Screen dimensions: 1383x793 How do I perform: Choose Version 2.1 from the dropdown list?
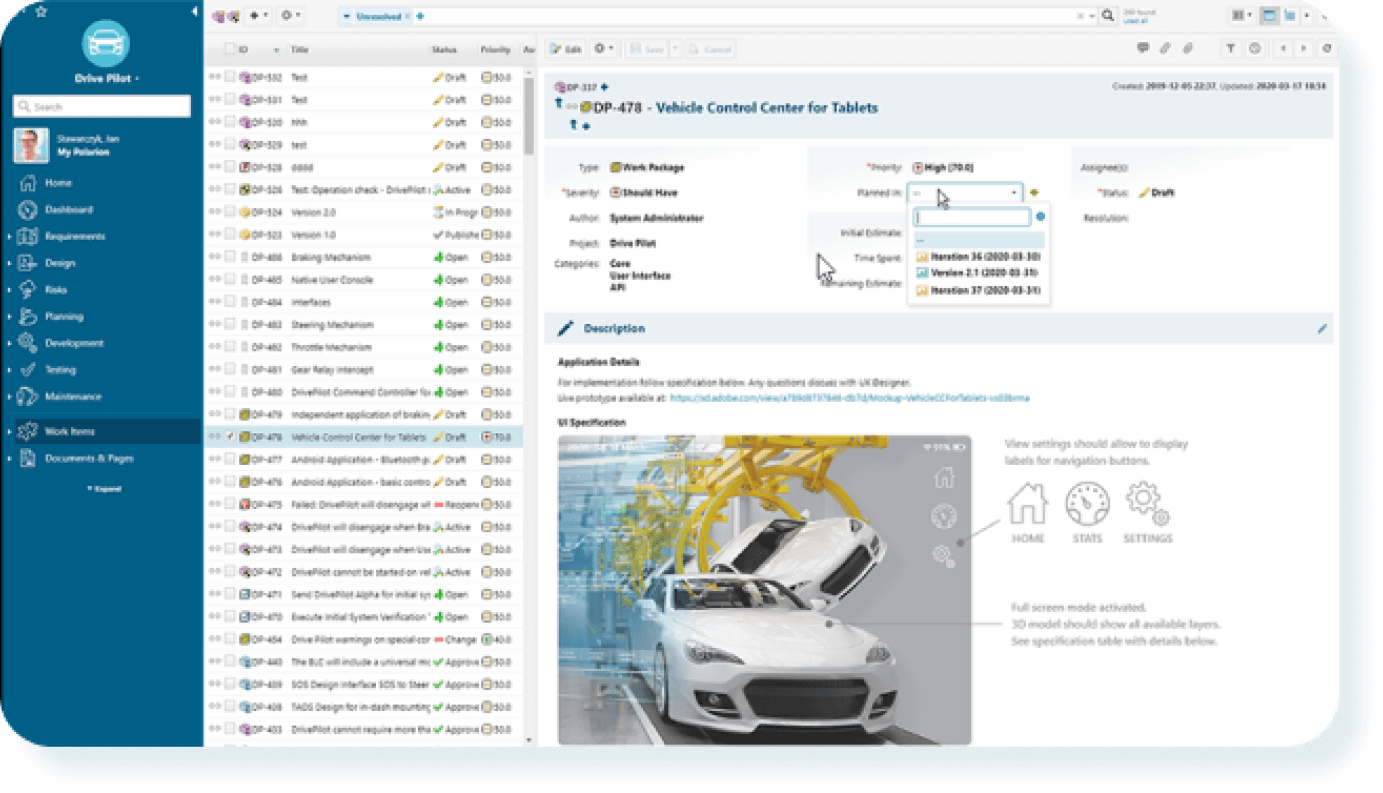coord(970,273)
